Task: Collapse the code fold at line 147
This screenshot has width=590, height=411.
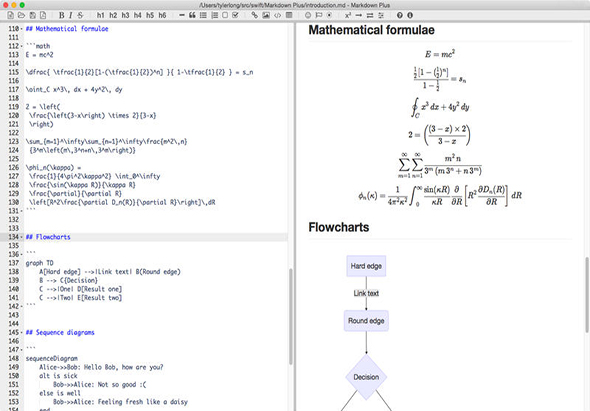Action: (x=21, y=350)
